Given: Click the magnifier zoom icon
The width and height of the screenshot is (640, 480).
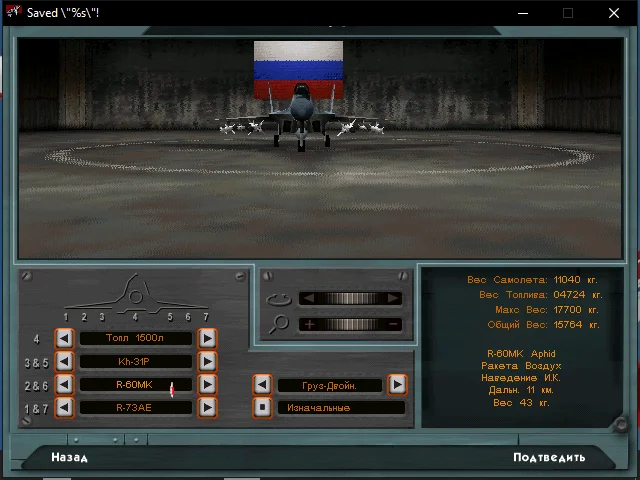Looking at the screenshot, I should 279,324.
